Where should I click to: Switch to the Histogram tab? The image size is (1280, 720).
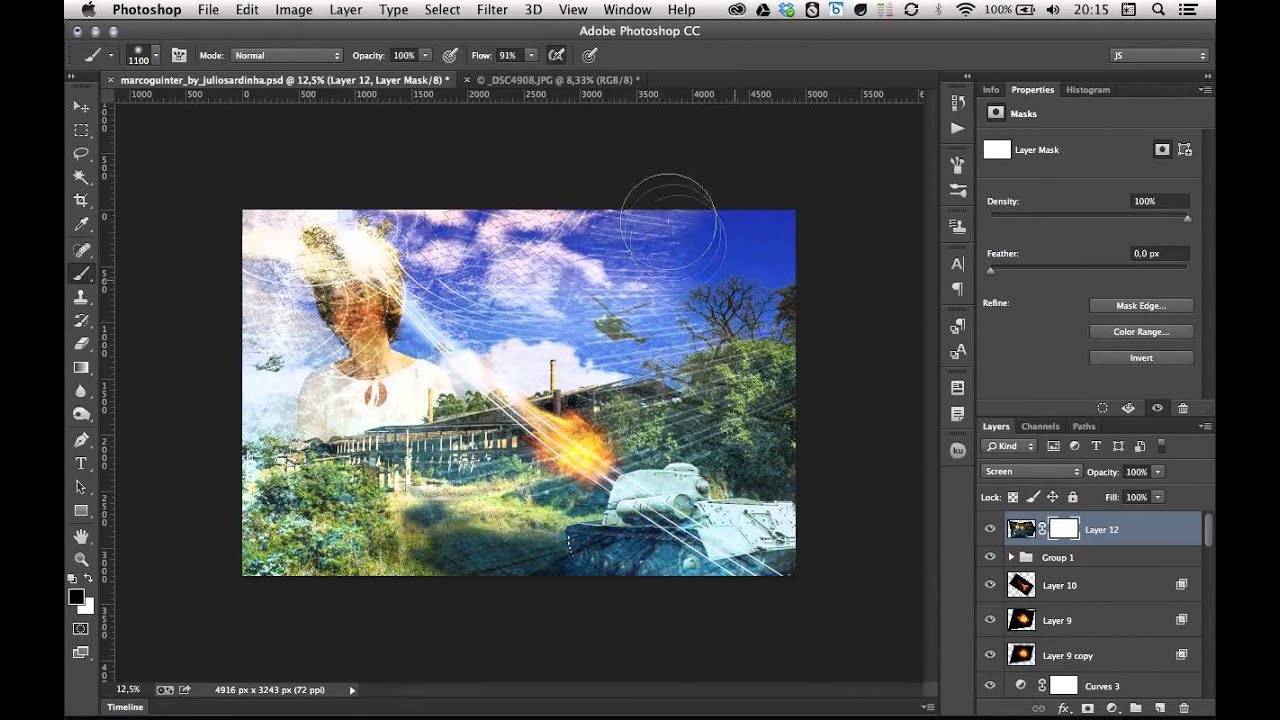[x=1088, y=89]
